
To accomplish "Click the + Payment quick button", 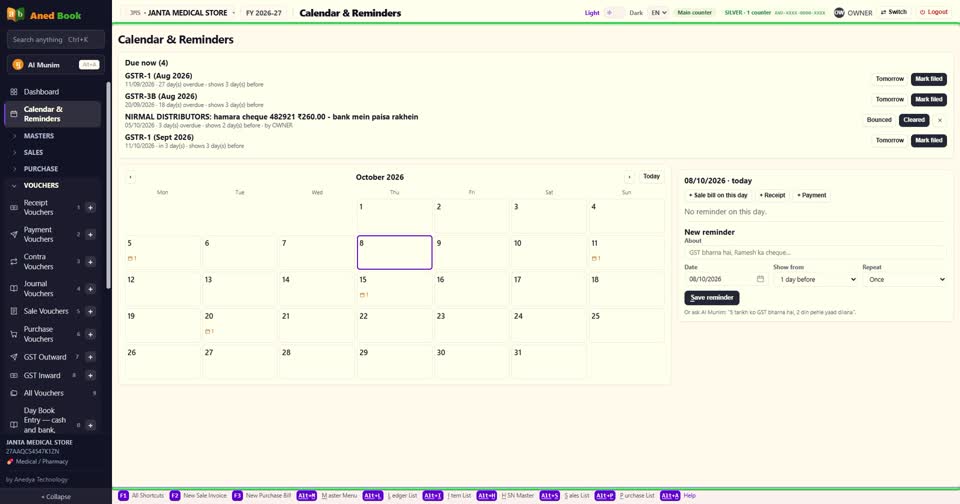I will [x=812, y=195].
